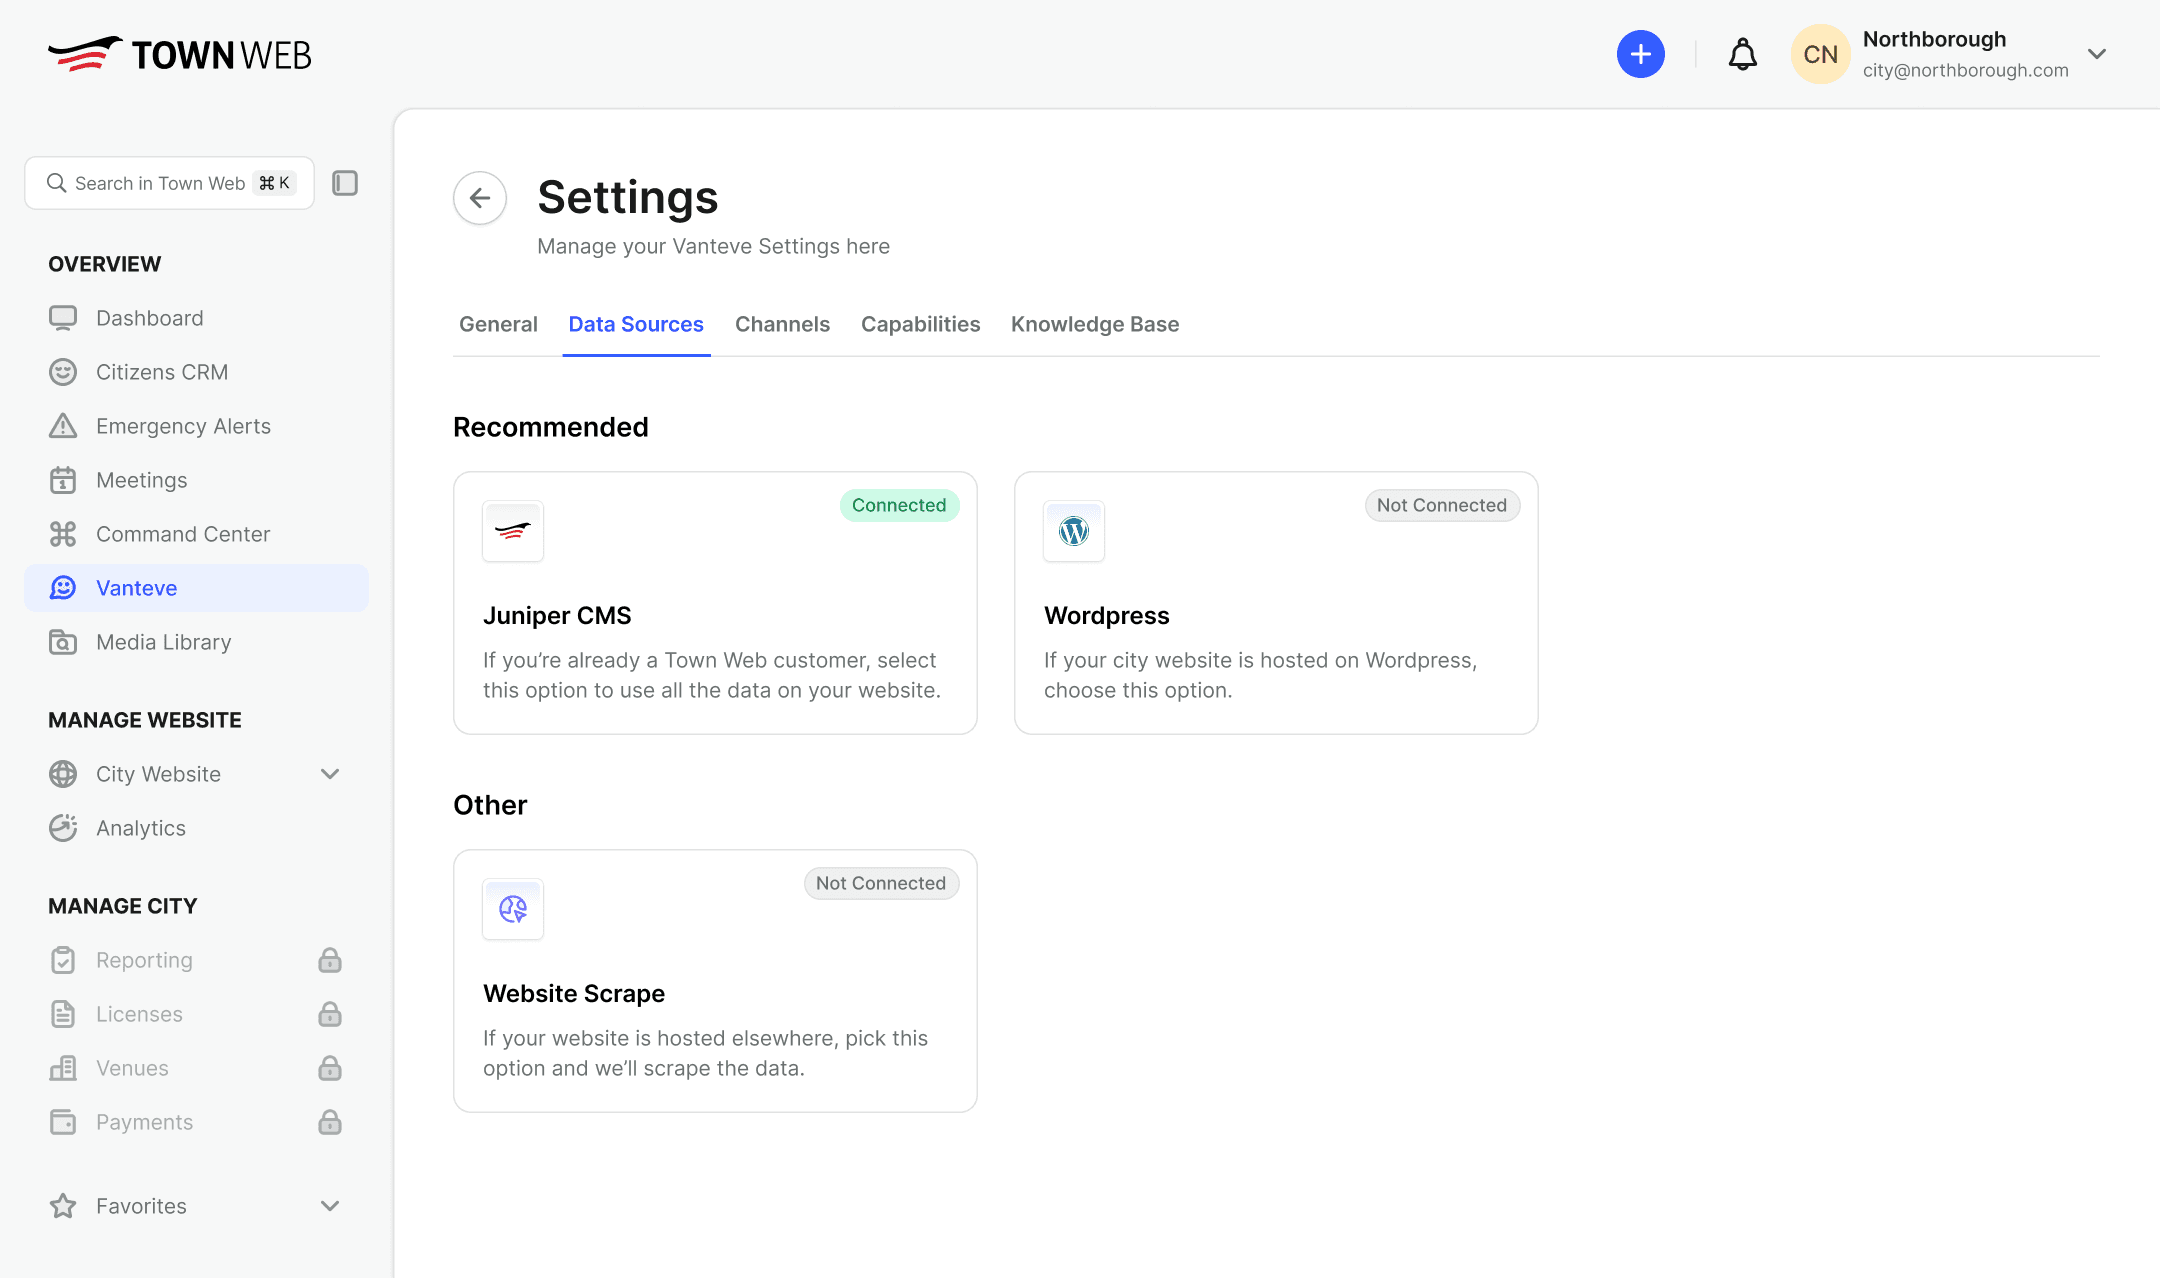Click the Town Web logo
Image resolution: width=2160 pixels, height=1278 pixels.
[x=180, y=54]
